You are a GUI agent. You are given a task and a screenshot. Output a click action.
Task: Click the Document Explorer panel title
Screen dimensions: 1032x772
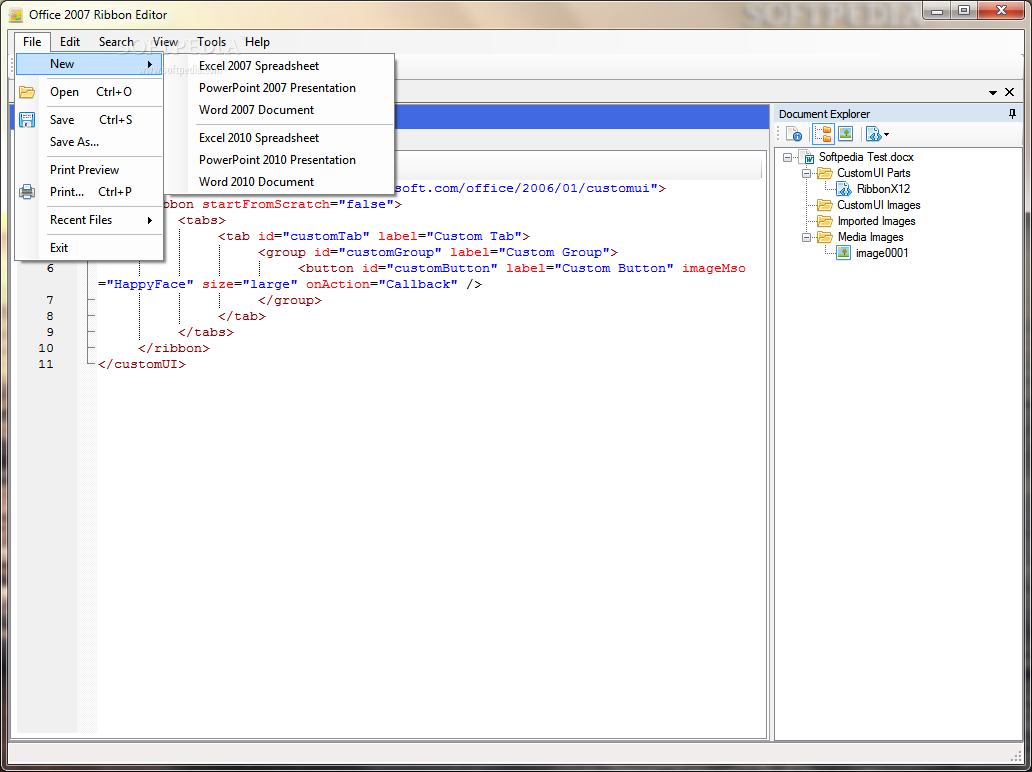[824, 114]
